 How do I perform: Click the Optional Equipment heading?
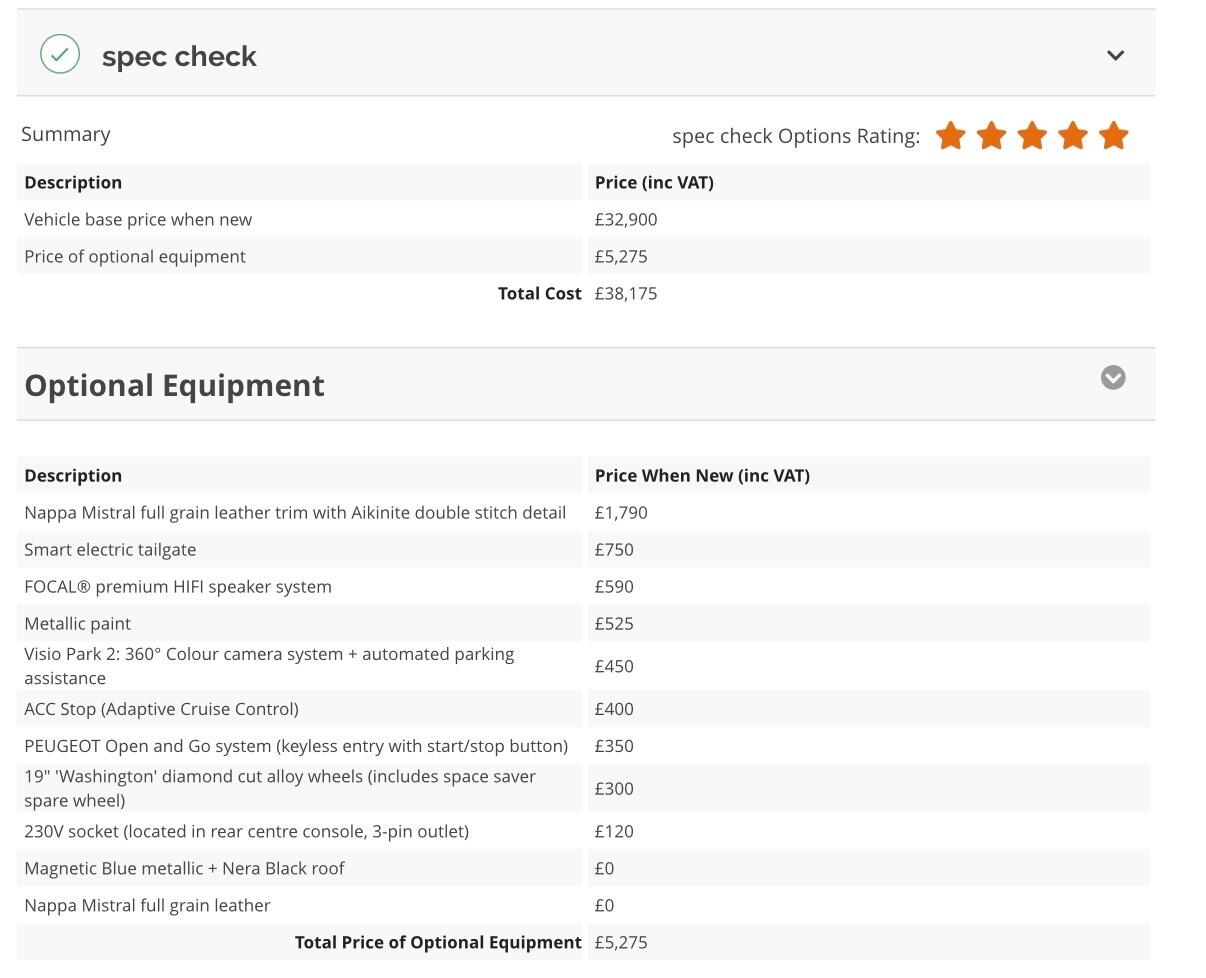pyautogui.click(x=174, y=386)
